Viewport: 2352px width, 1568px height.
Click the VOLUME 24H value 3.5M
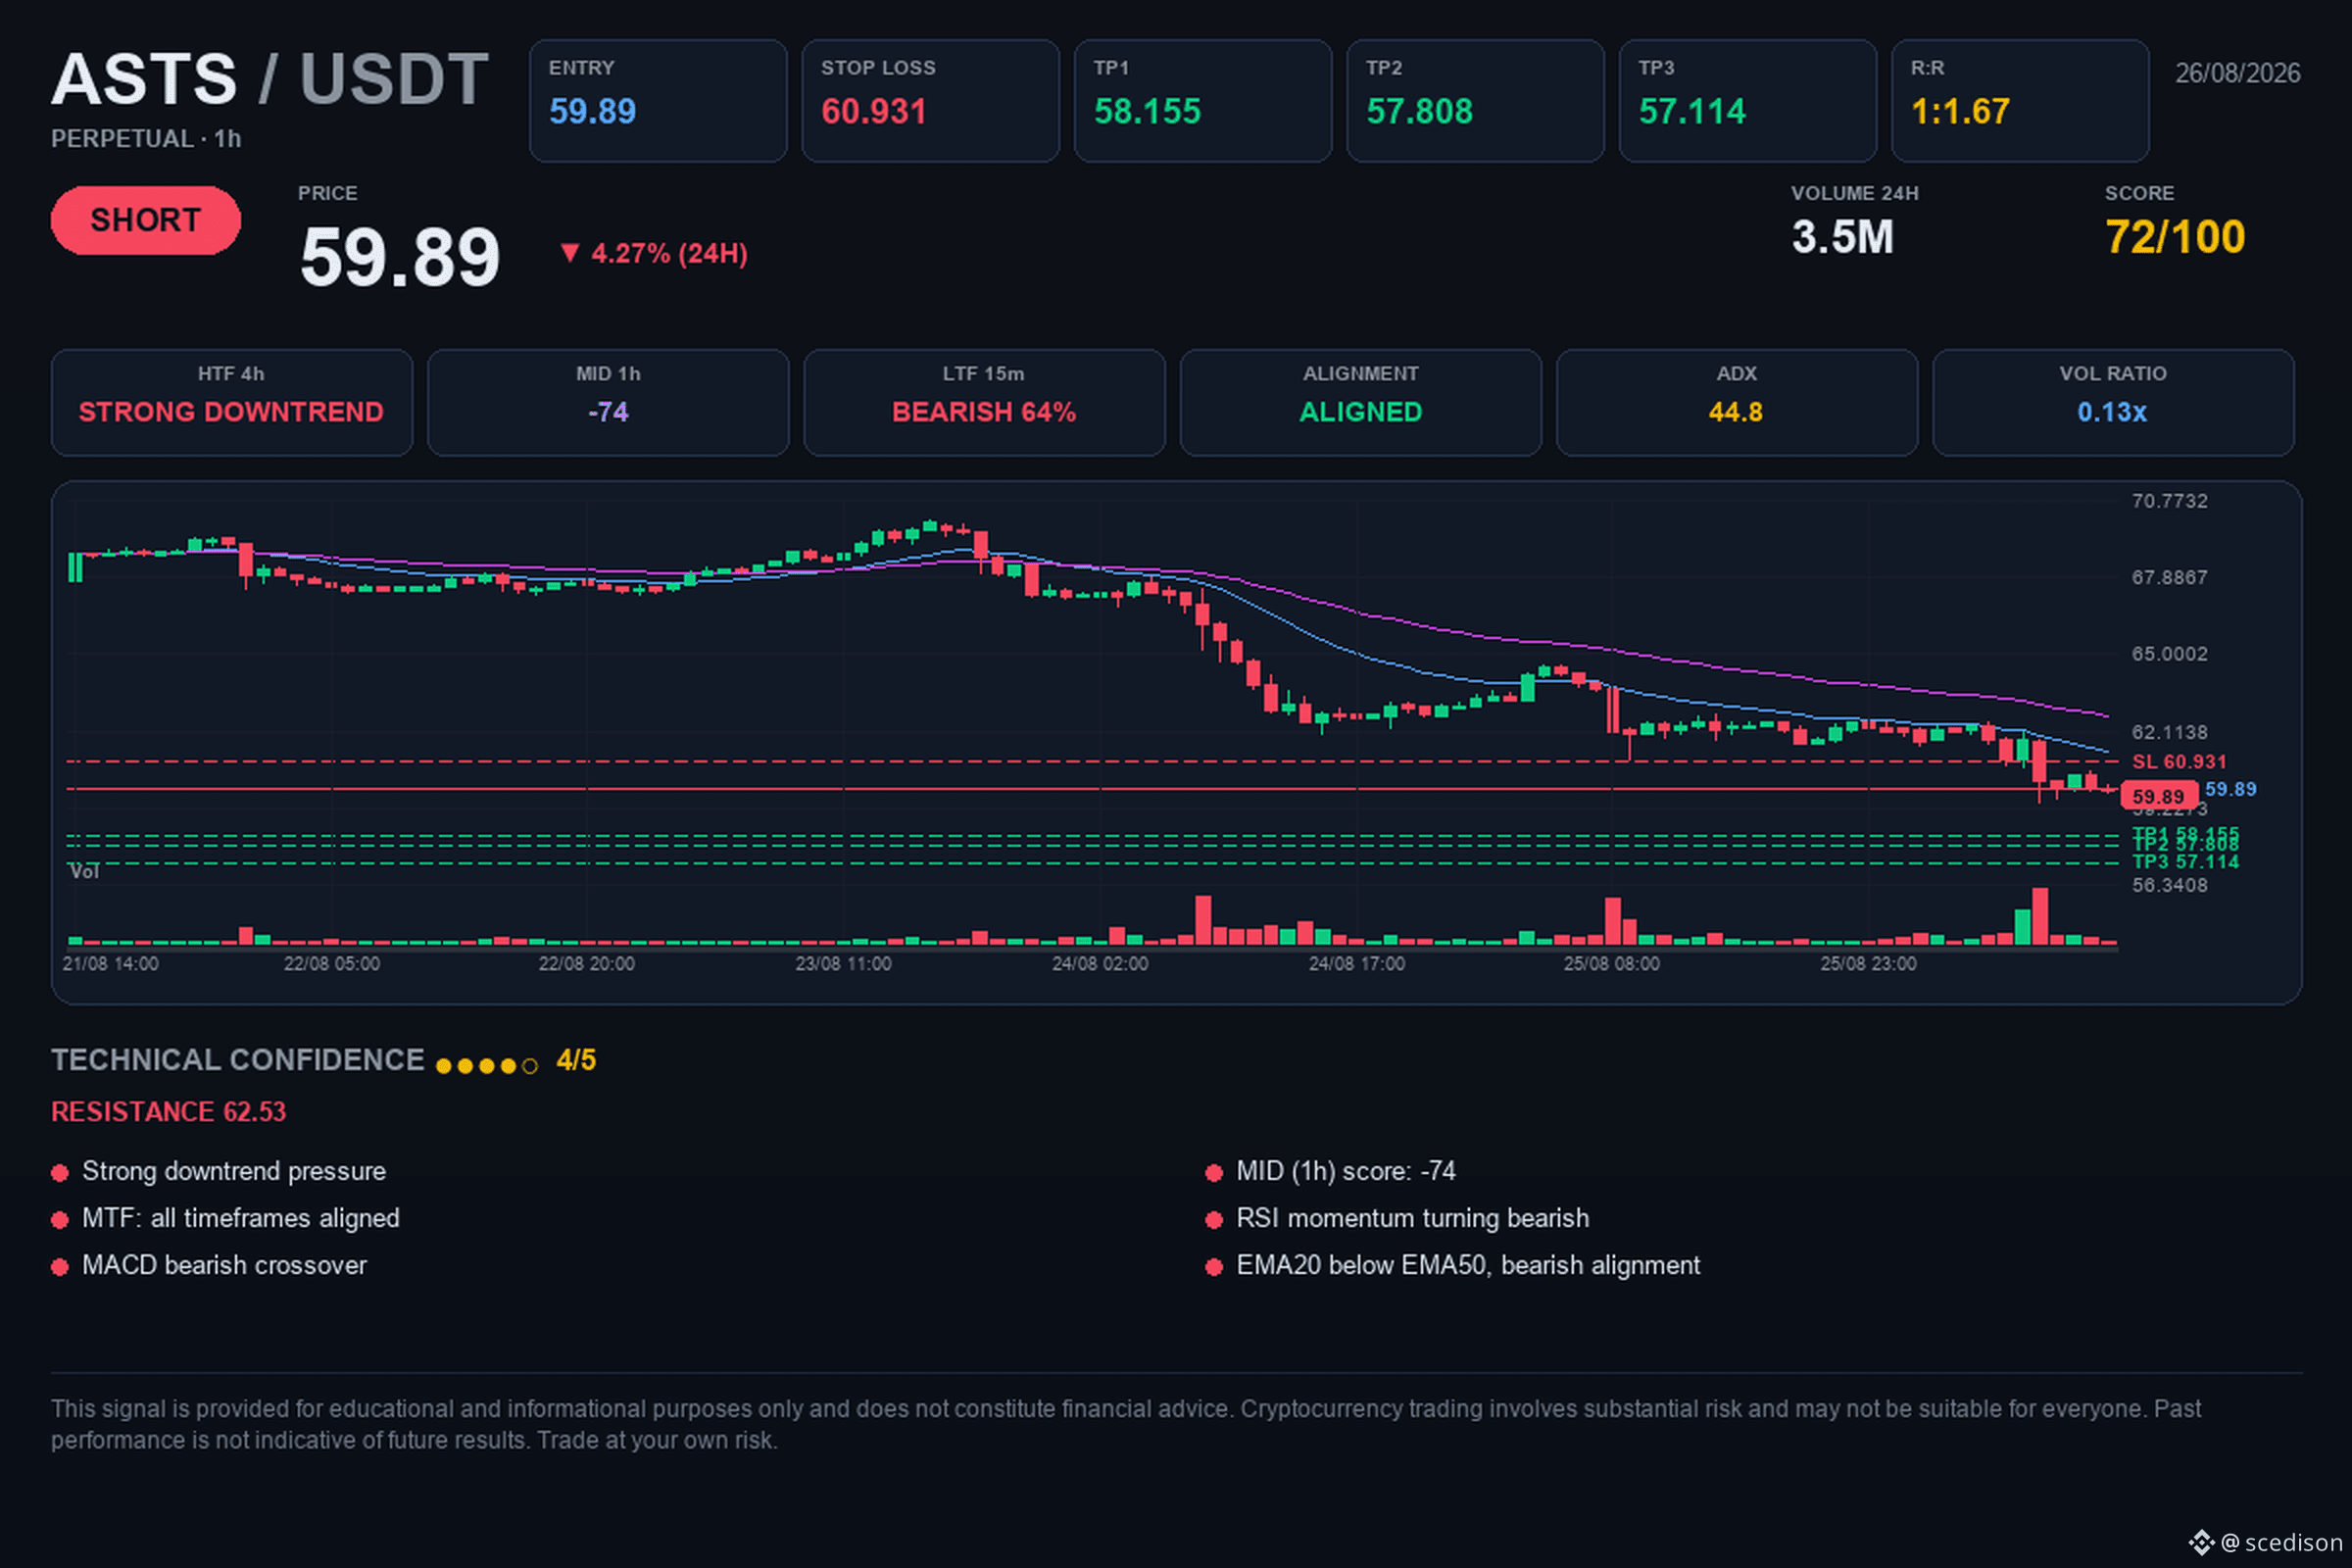click(1843, 238)
